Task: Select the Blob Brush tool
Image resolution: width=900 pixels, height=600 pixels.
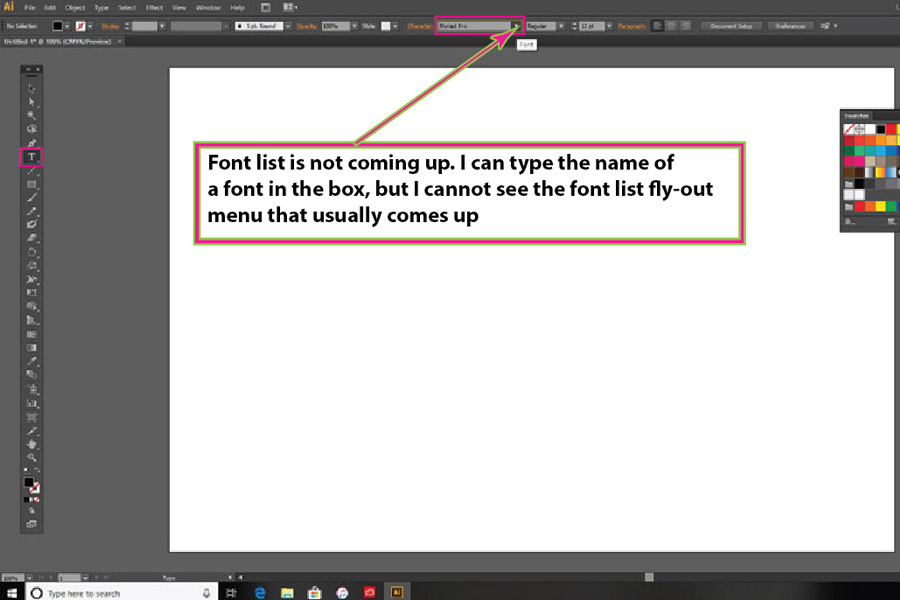Action: coord(32,224)
